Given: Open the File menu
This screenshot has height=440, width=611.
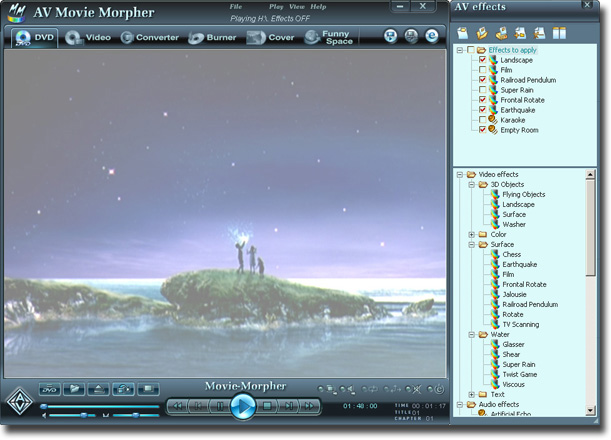Looking at the screenshot, I should click(236, 7).
